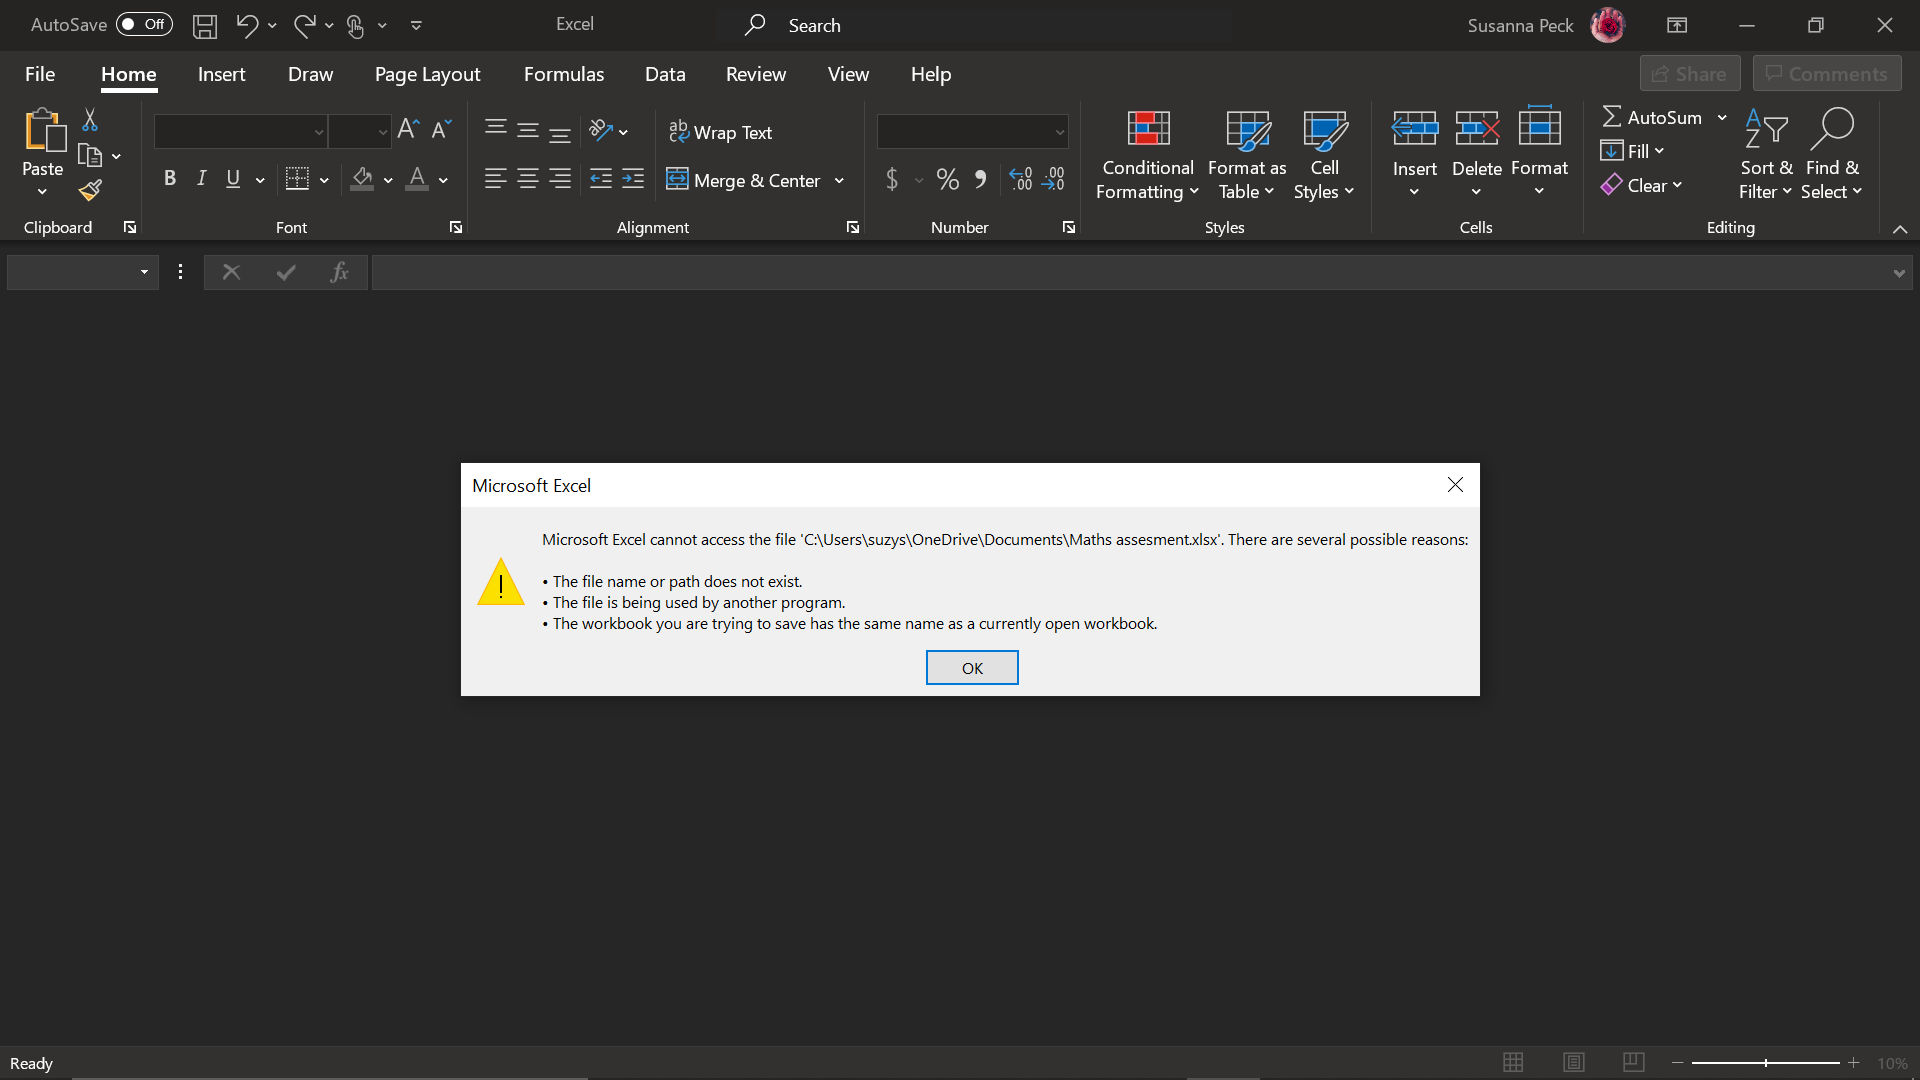
Task: Click the Comma Style icon
Action: click(981, 179)
